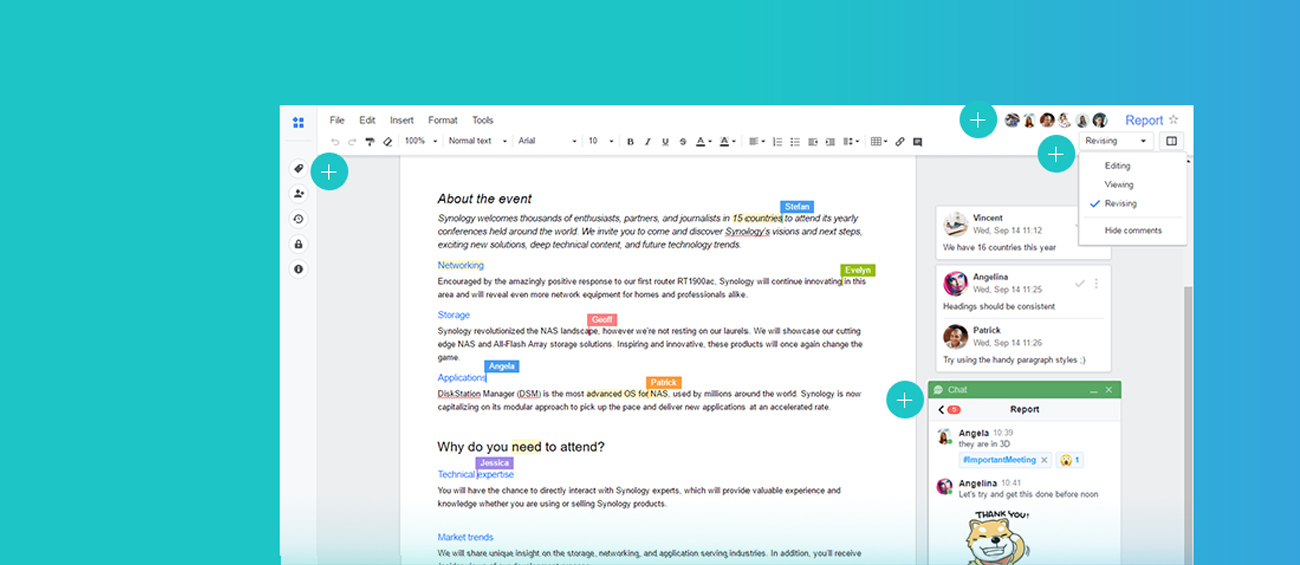Viewport: 1300px width, 565px height.
Task: Click the #ImportantMeeting hashtag
Action: point(999,460)
